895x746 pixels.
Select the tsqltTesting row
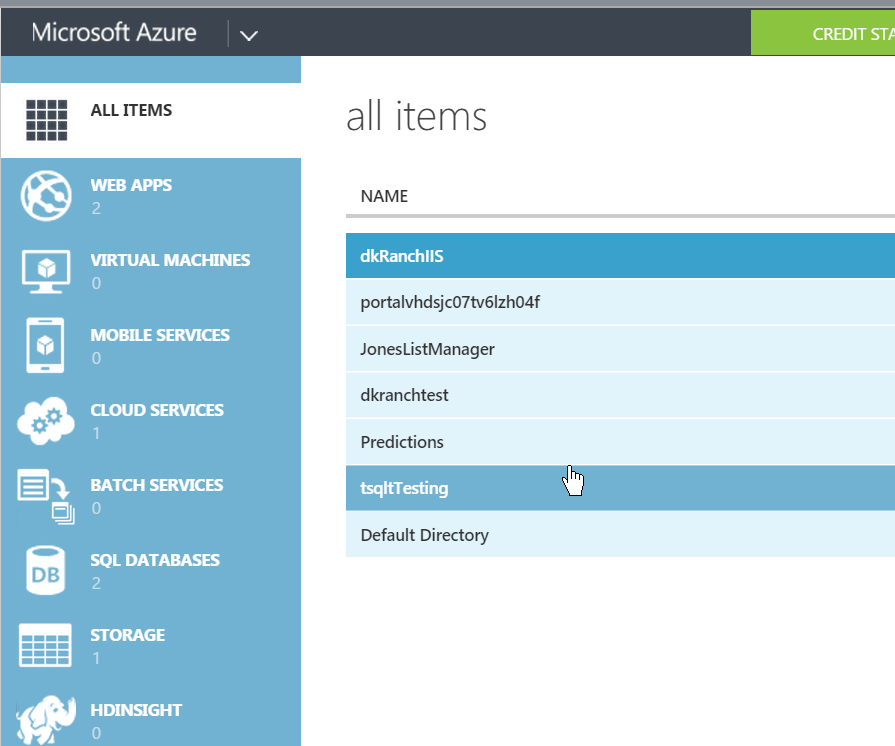(x=404, y=488)
